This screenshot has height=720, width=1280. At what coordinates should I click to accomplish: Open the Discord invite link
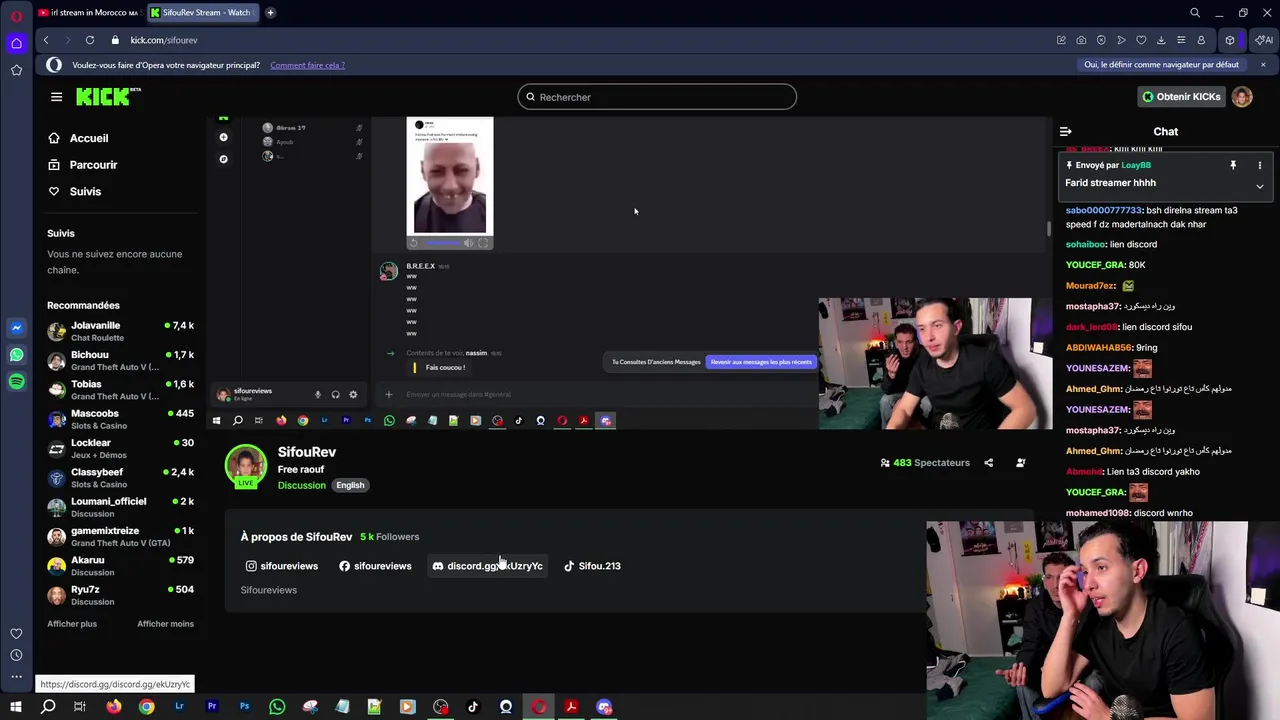coord(488,566)
